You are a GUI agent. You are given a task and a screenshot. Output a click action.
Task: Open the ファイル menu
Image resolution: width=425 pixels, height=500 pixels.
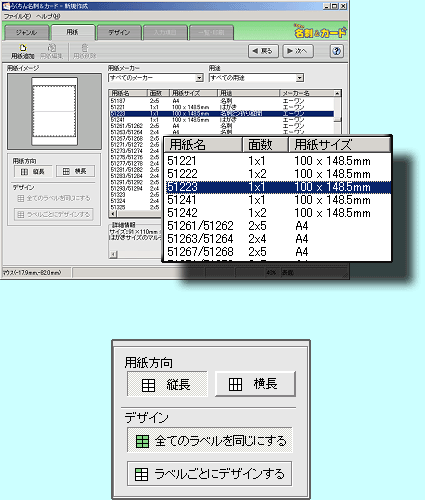[17, 16]
